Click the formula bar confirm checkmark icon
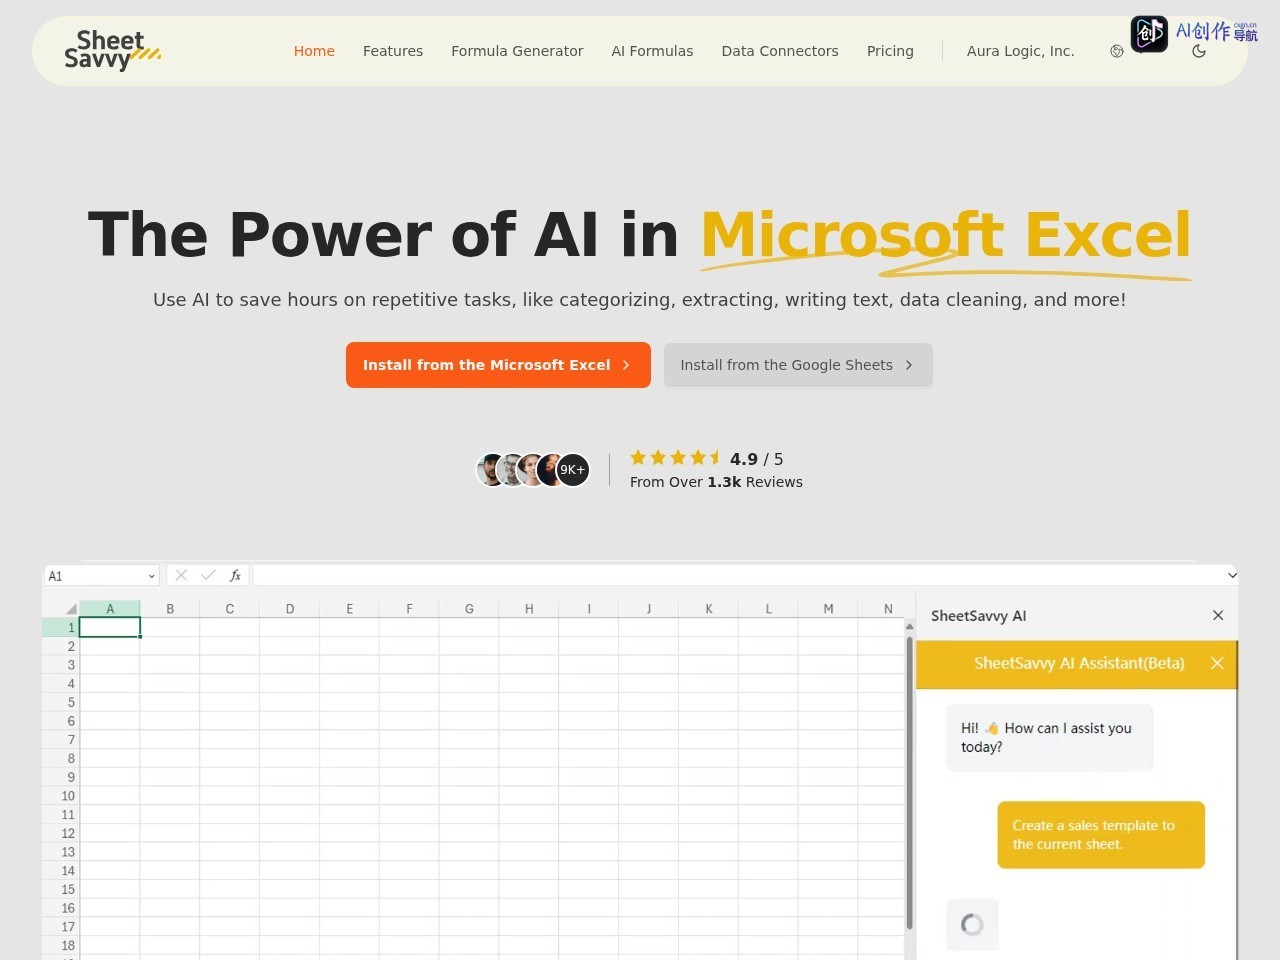The image size is (1280, 960). [208, 575]
